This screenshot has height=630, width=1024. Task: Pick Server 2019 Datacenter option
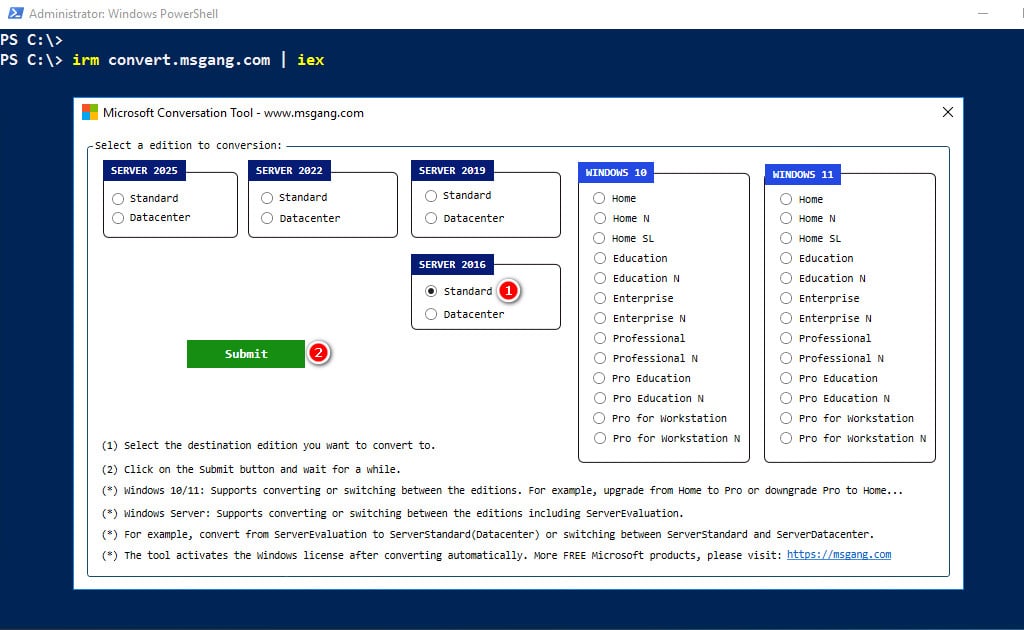431,218
